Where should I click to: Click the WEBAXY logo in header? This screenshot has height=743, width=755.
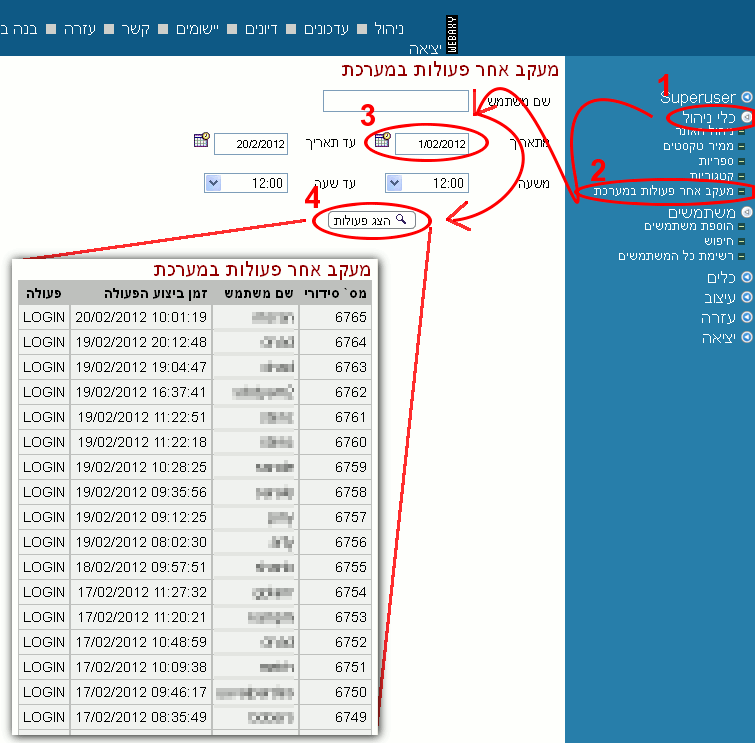(x=452, y=34)
